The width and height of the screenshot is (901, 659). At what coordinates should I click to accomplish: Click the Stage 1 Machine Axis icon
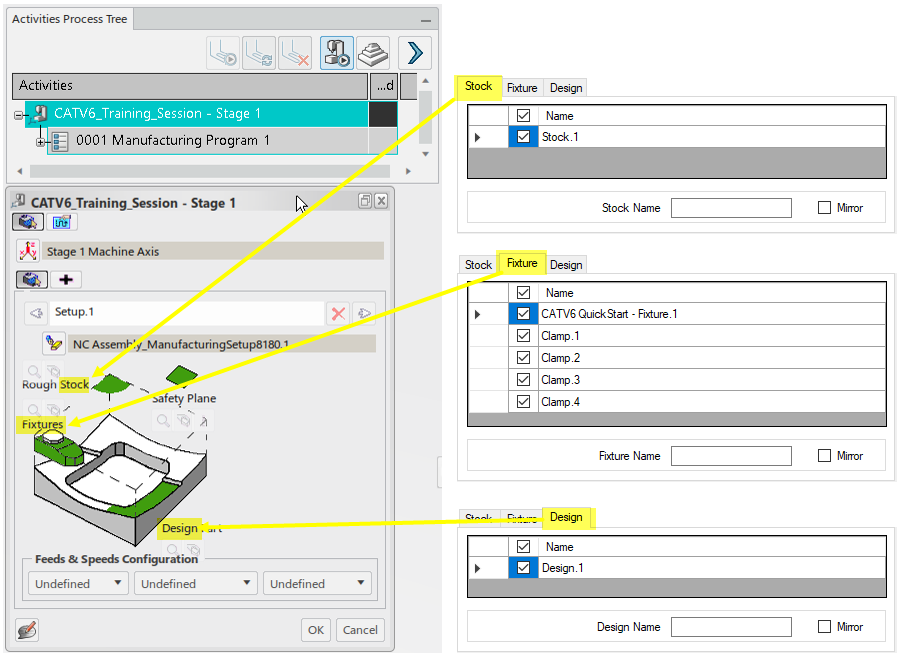(x=28, y=251)
